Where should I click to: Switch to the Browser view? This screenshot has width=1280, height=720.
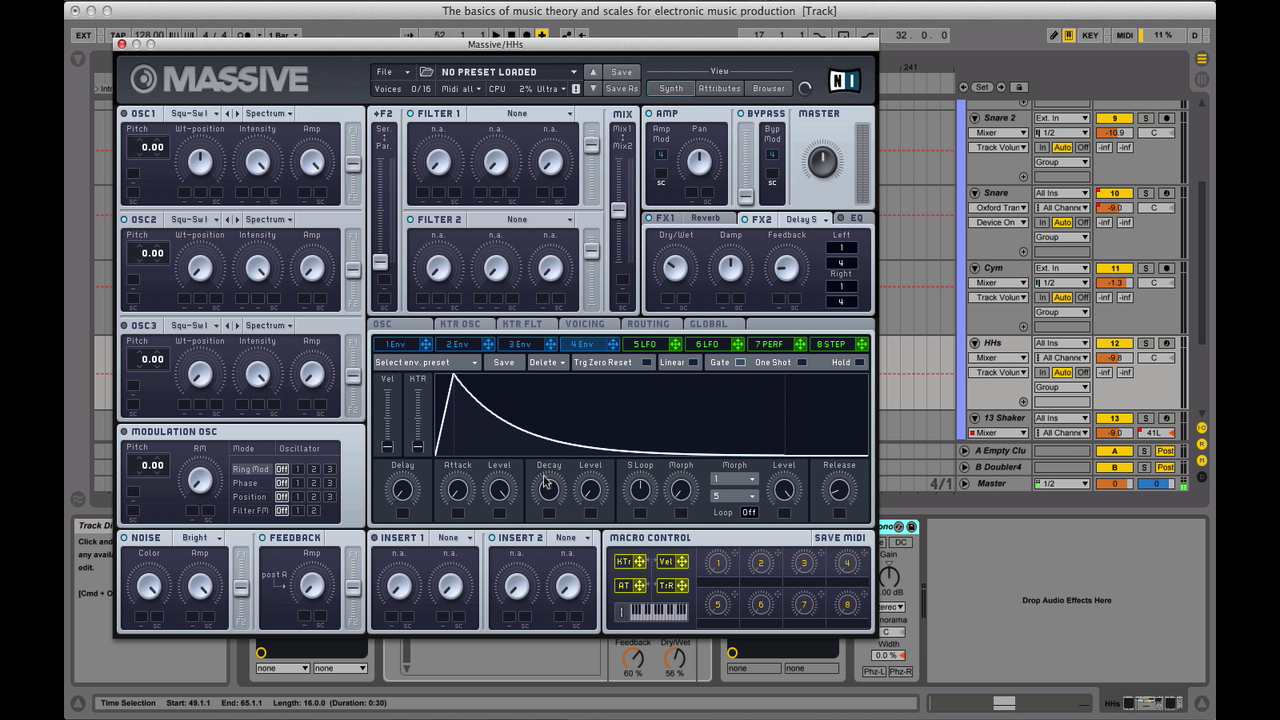coord(769,89)
